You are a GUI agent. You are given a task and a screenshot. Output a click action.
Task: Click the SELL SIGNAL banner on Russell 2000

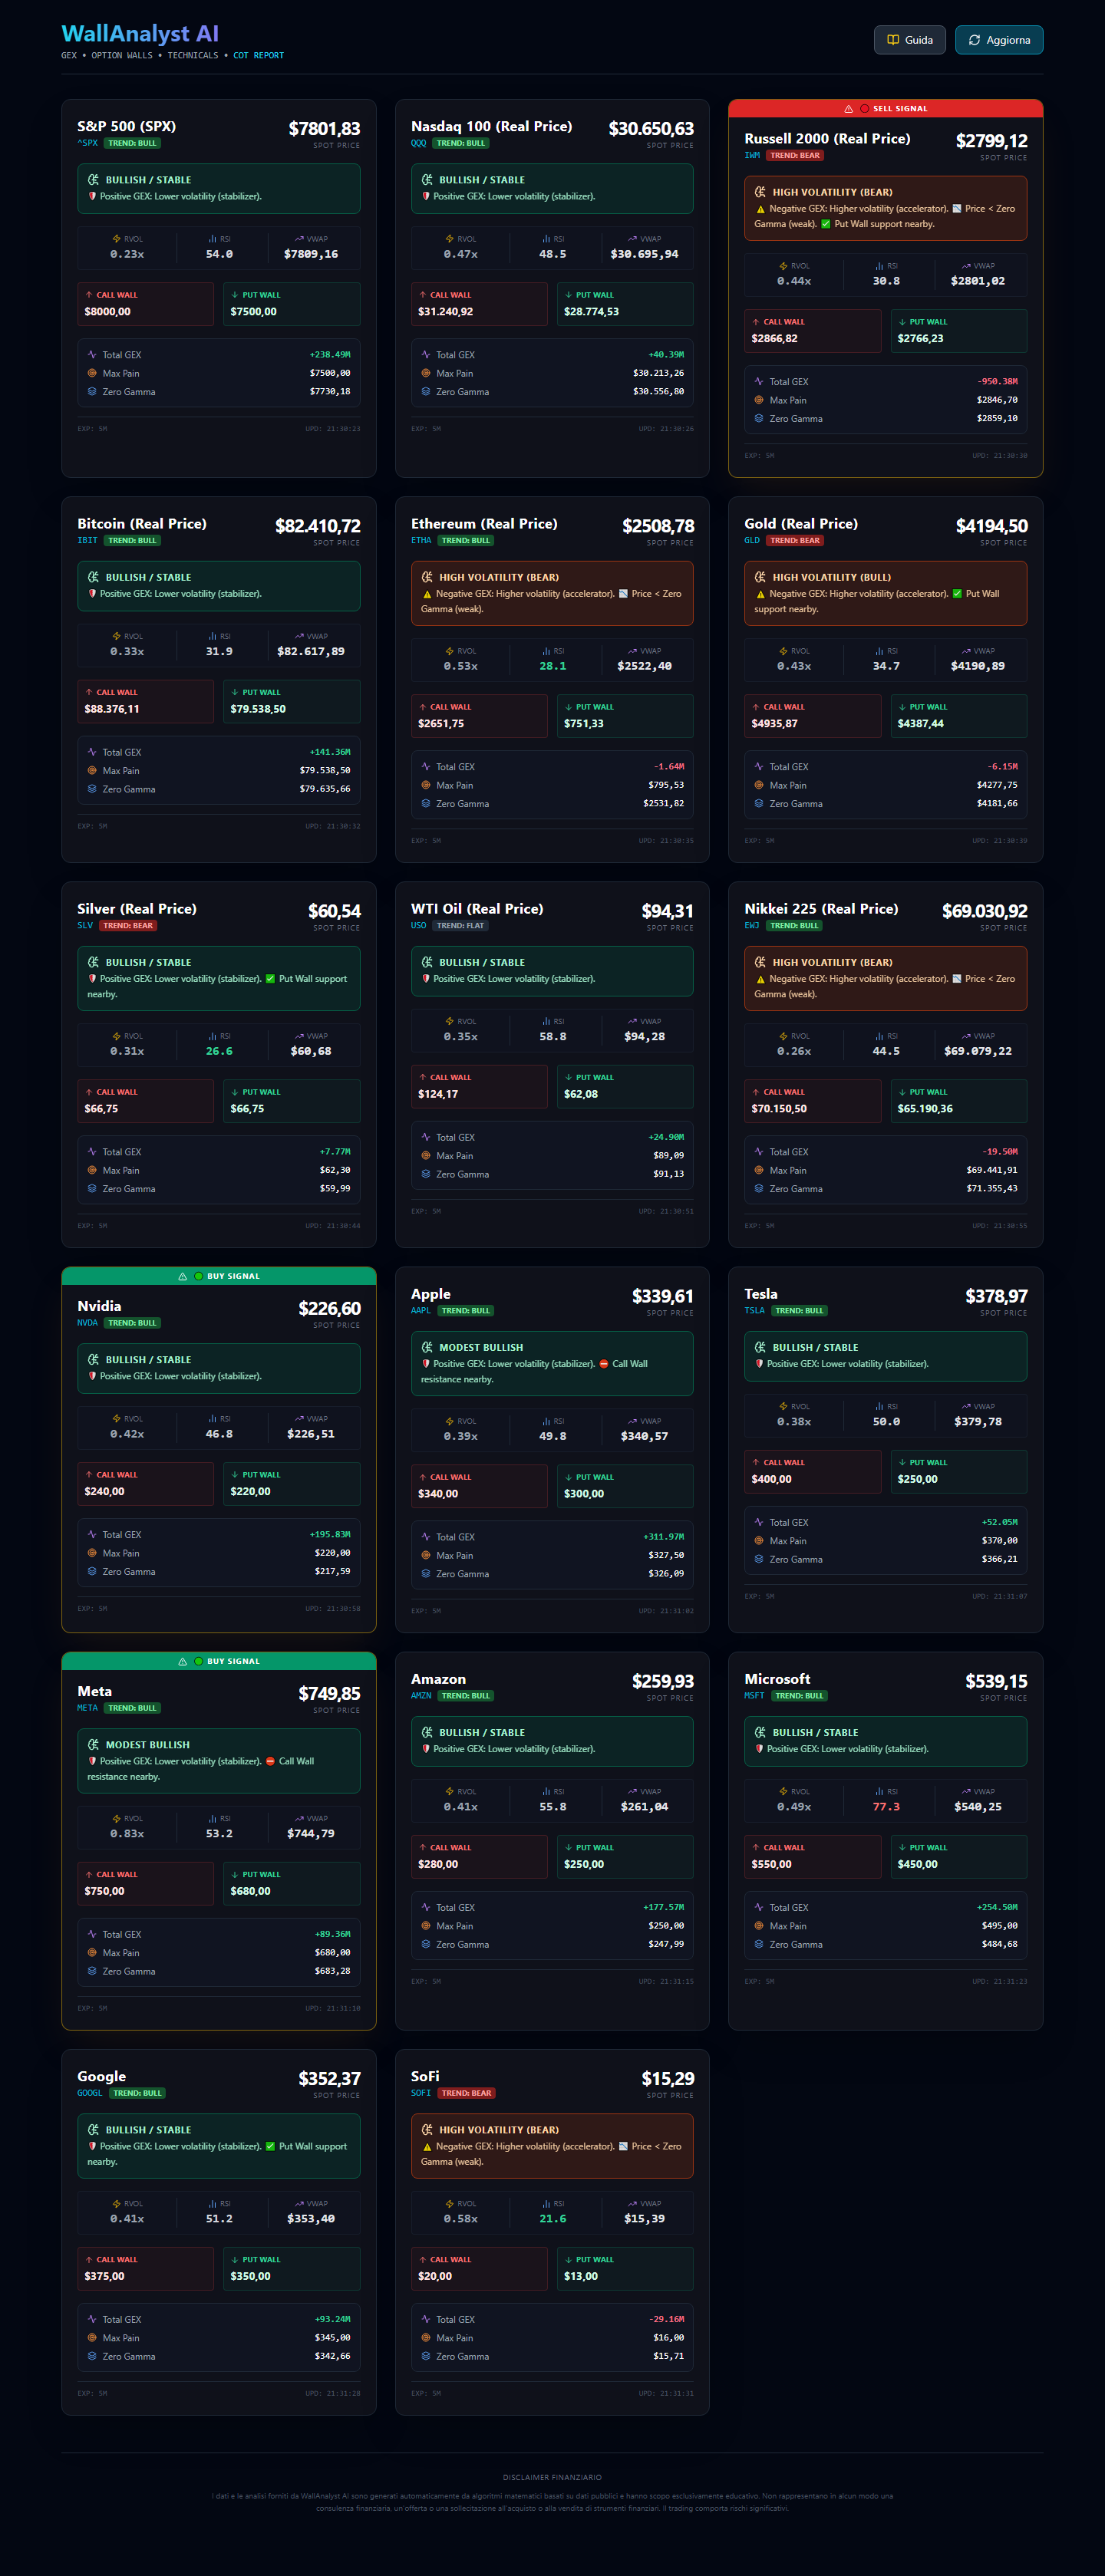coord(885,108)
